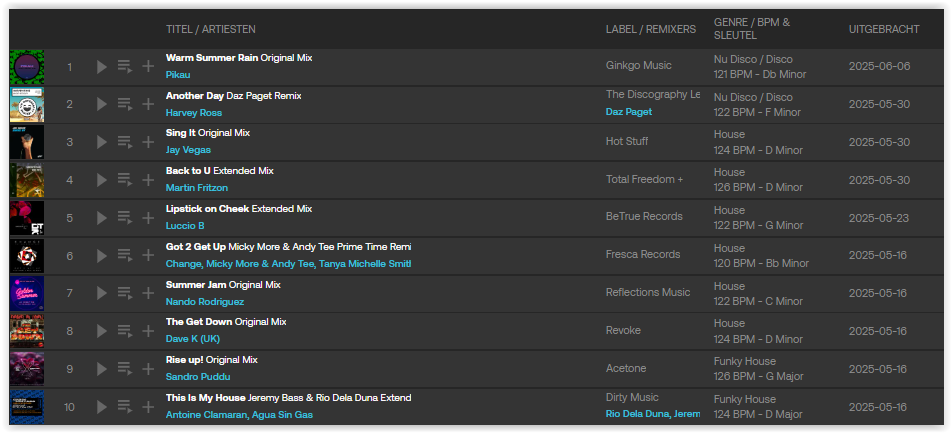Open Warm Summer Rain album artwork thumbnail
Image resolution: width=952 pixels, height=433 pixels.
pos(27,67)
